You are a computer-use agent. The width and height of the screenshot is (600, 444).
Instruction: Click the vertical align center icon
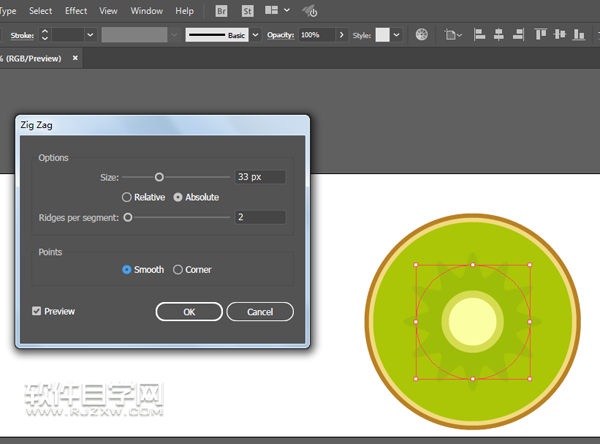tap(561, 34)
